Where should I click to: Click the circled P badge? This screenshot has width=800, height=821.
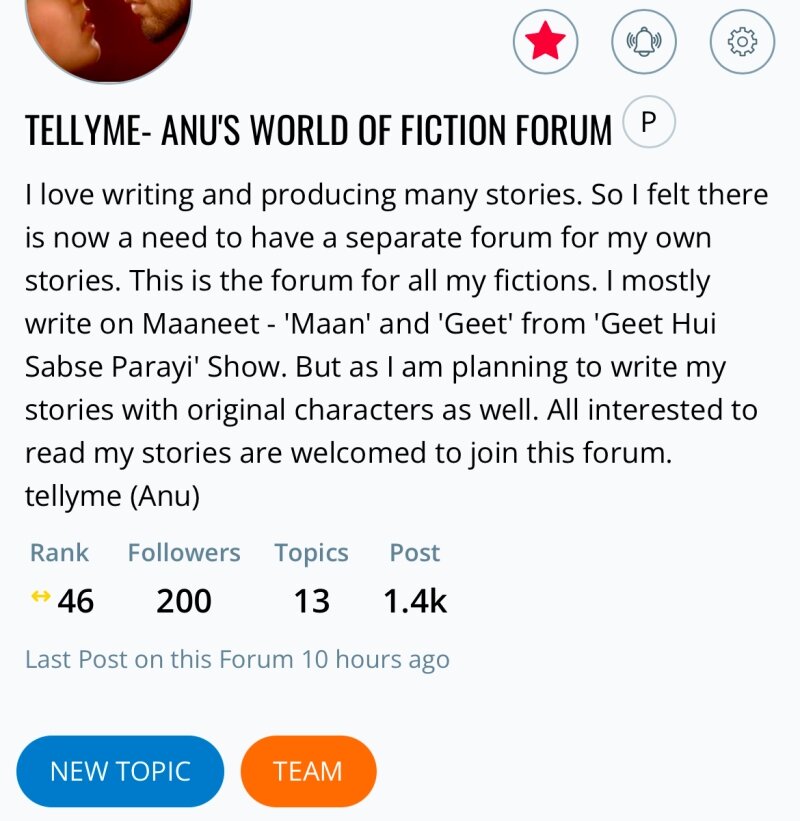[649, 124]
